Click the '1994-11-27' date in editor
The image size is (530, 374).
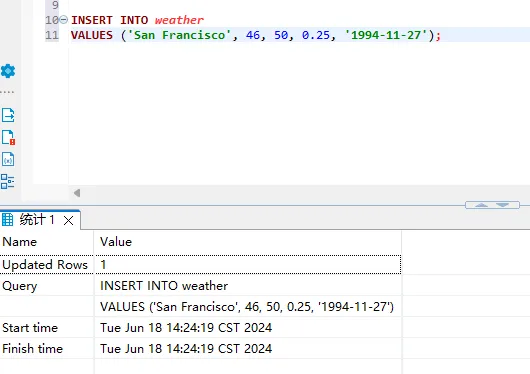click(386, 35)
